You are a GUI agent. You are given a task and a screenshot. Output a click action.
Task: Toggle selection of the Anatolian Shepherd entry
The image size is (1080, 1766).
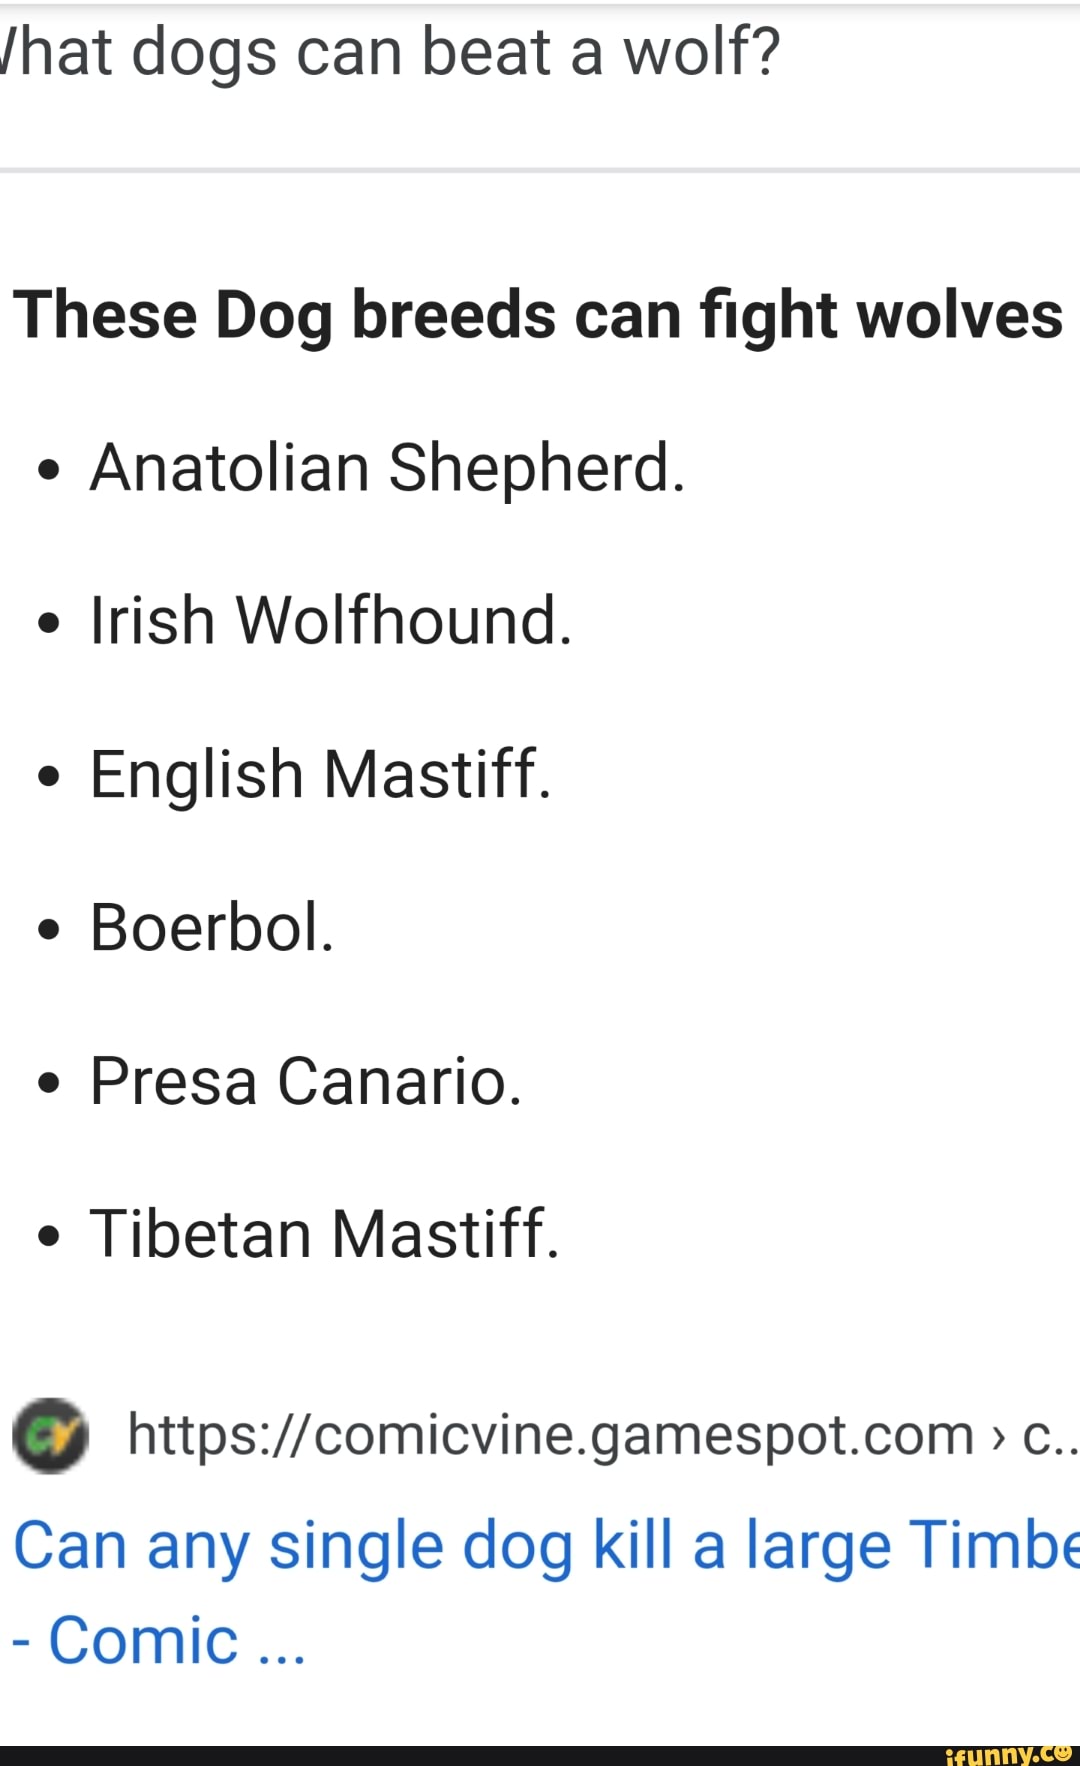coord(388,466)
